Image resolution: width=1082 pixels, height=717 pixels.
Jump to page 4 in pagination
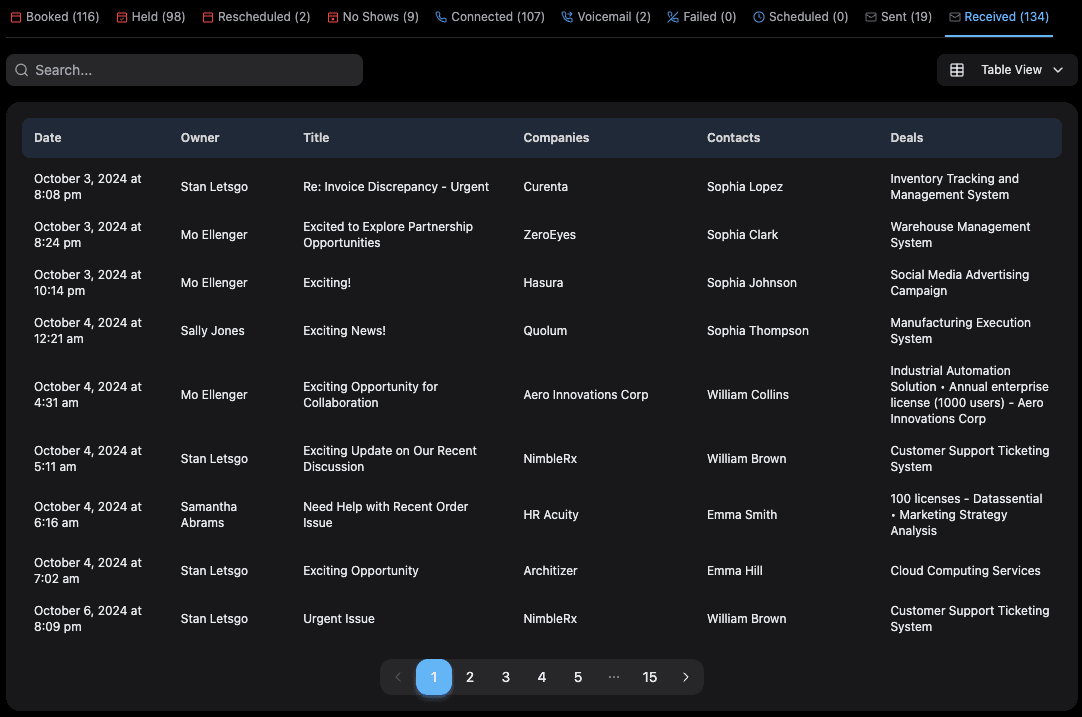point(542,677)
